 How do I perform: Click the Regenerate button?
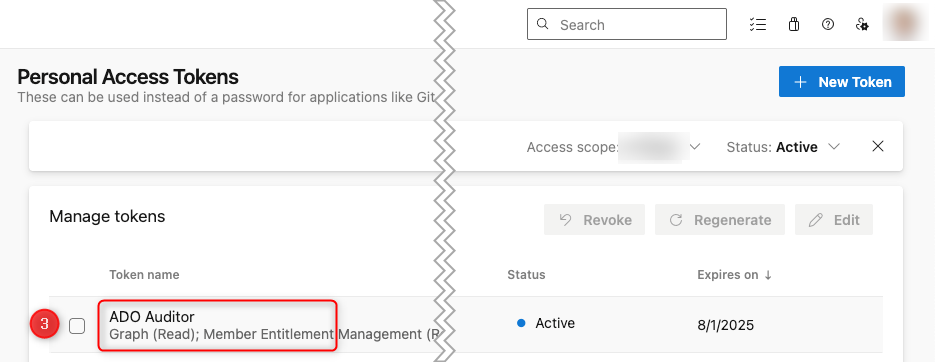coord(720,220)
